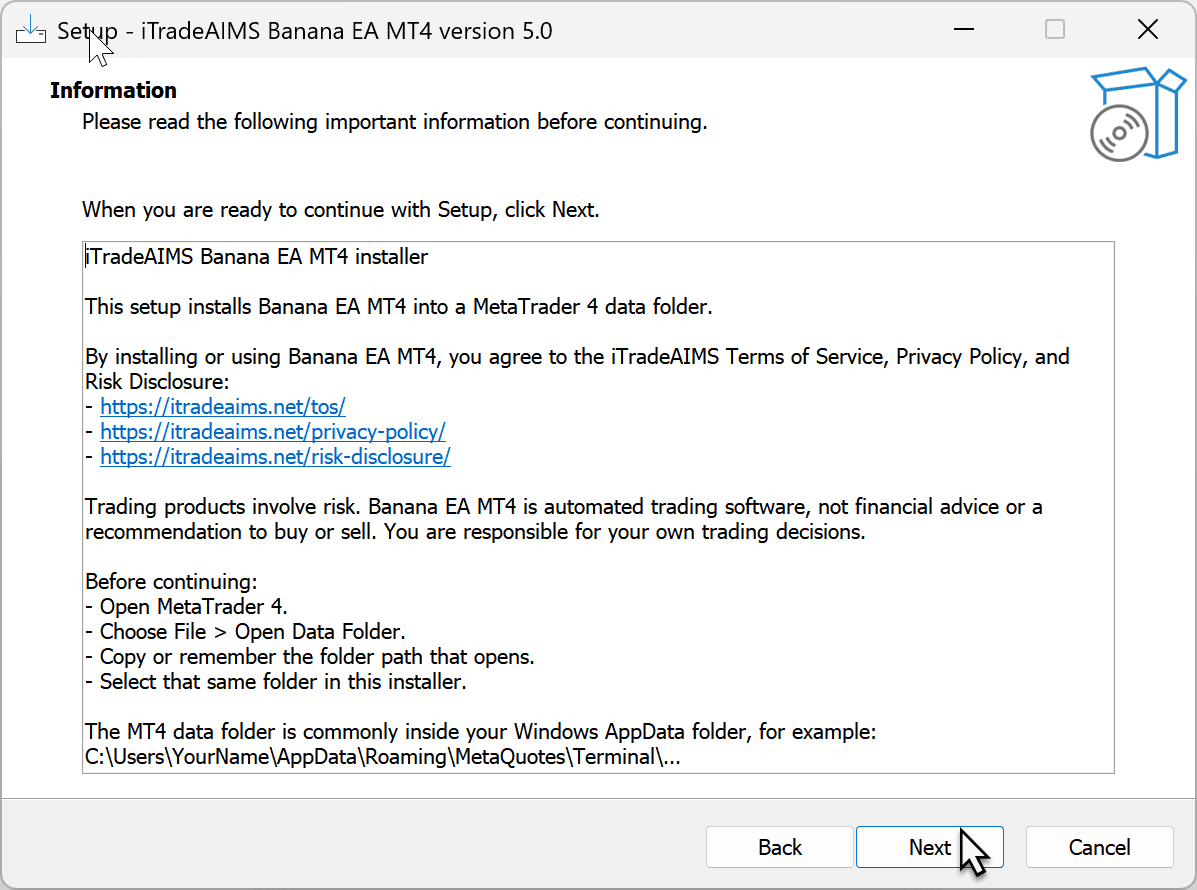Click the "- Open MetaTrader 4." line
The width and height of the screenshot is (1197, 890).
tap(186, 607)
